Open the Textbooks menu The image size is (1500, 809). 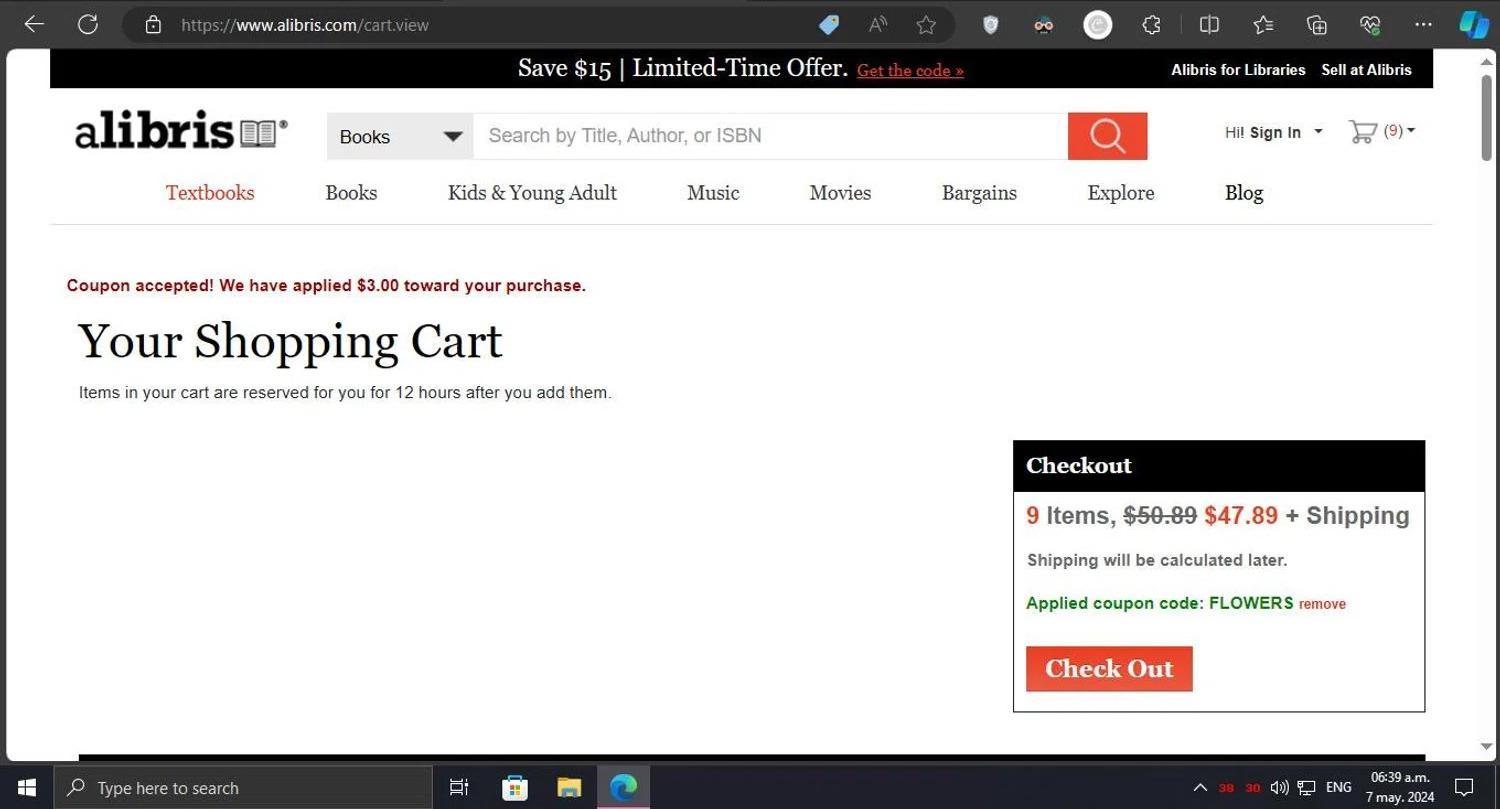(x=210, y=193)
